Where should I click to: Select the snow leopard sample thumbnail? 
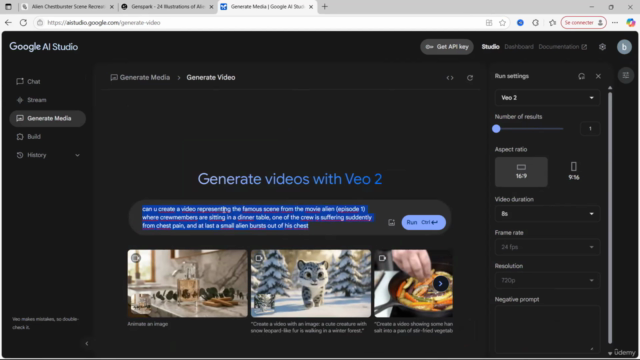311,284
